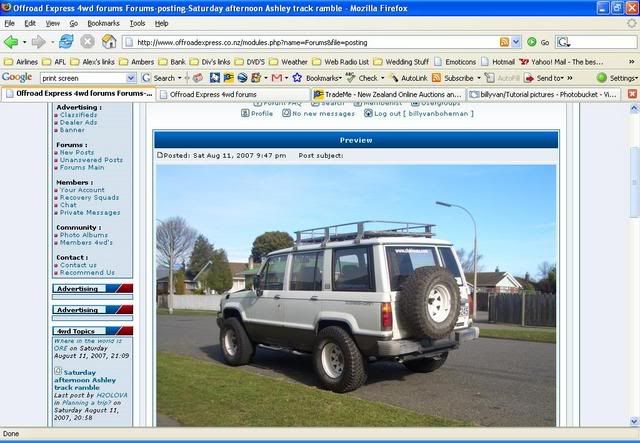Image resolution: width=640 pixels, height=443 pixels.
Task: Open the Bank bookmark folder
Action: (172, 62)
